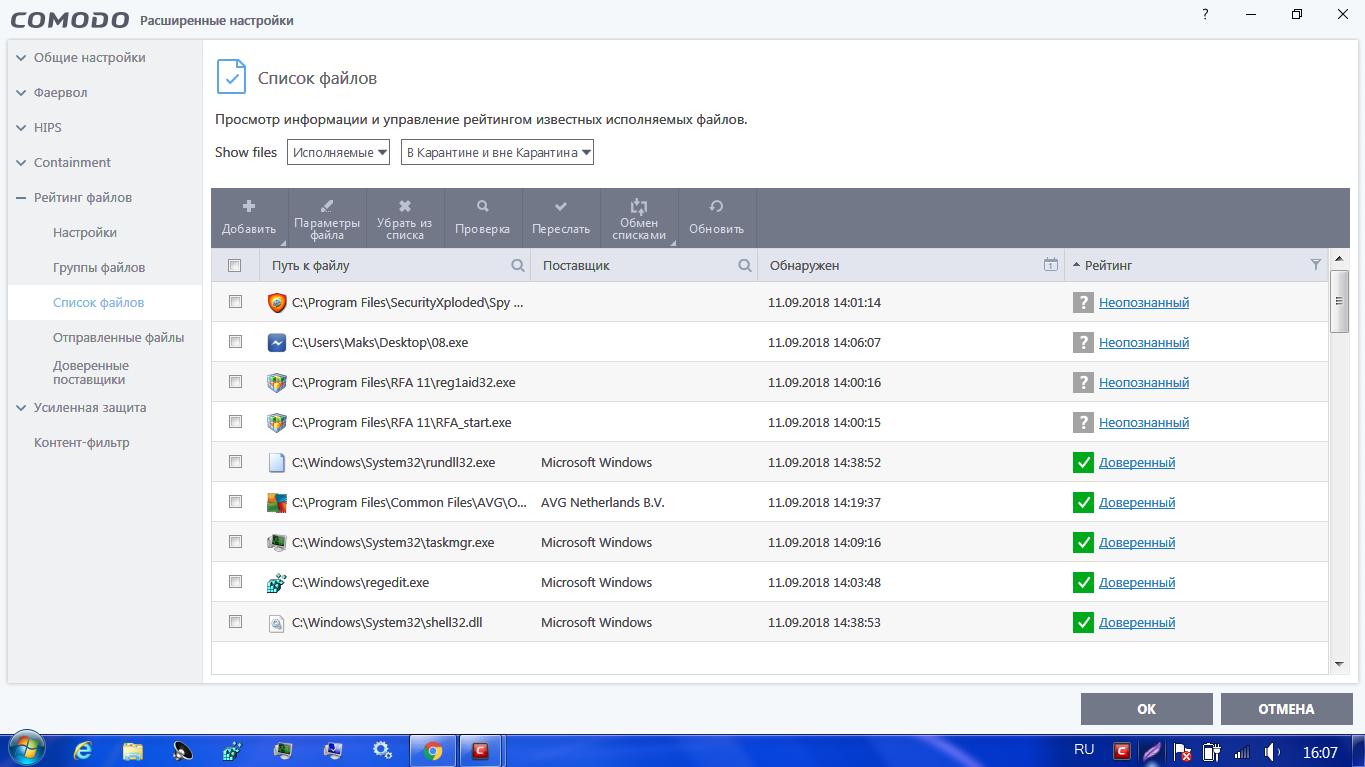Open Параметры файла toolbar icon
This screenshot has width=1365, height=767.
point(327,206)
